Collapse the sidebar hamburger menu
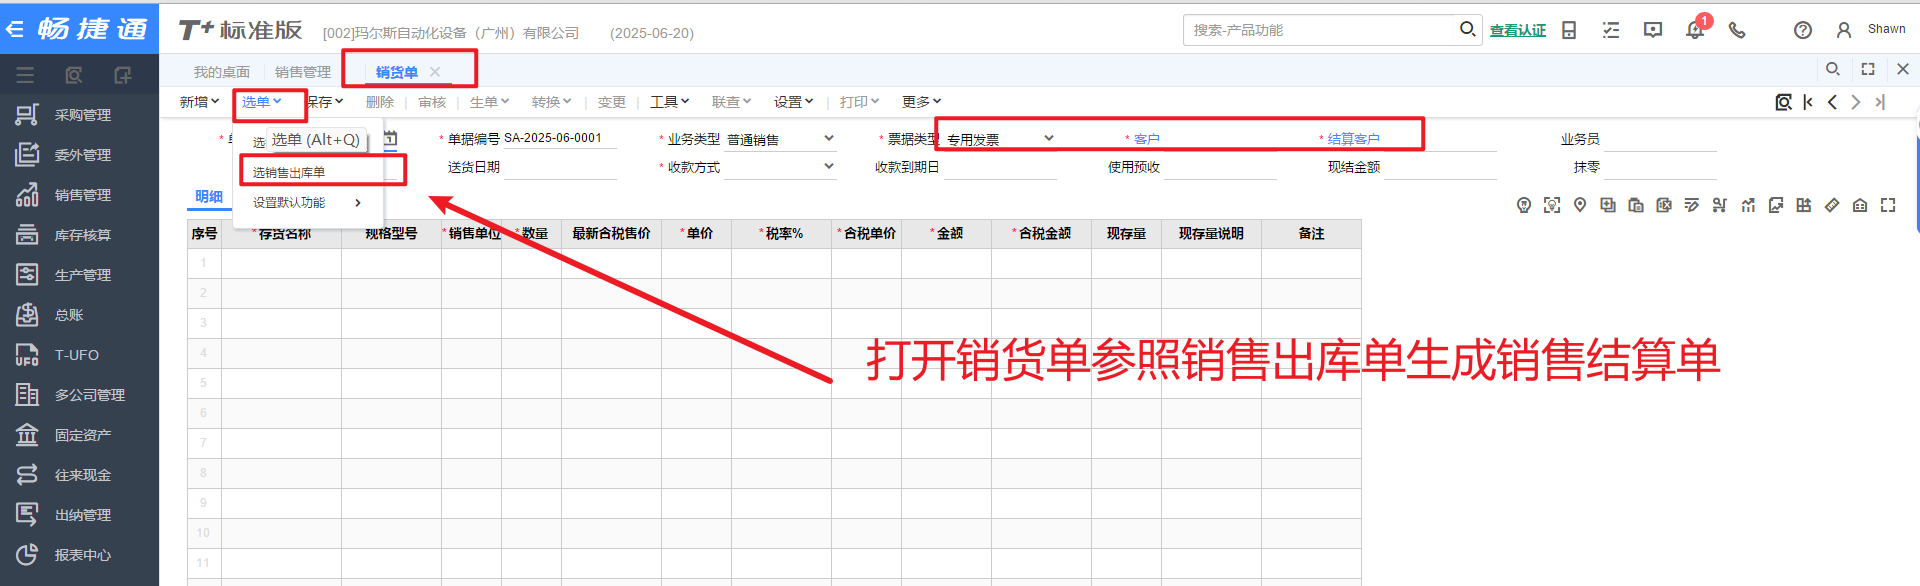Viewport: 1920px width, 586px height. click(25, 75)
